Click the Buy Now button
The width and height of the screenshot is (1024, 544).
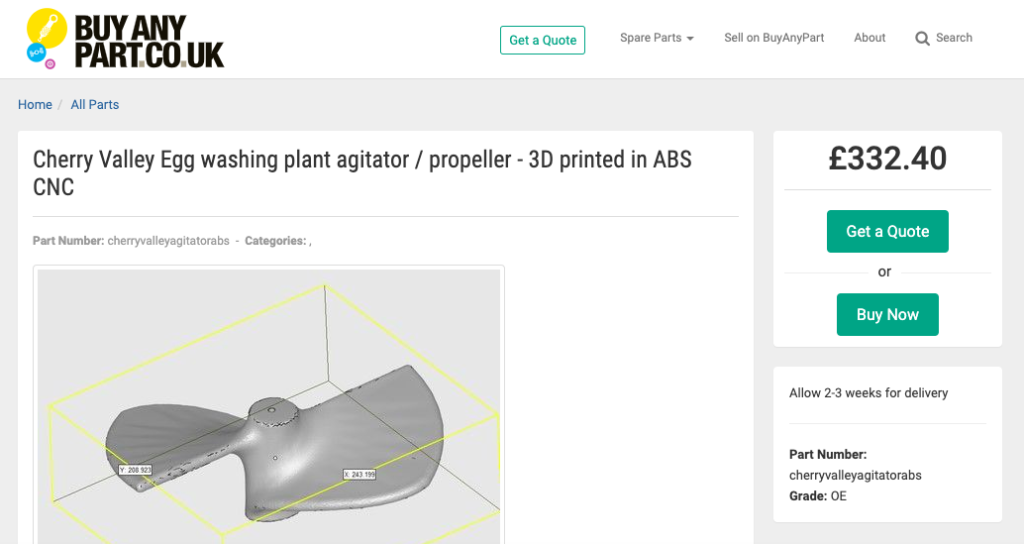888,315
